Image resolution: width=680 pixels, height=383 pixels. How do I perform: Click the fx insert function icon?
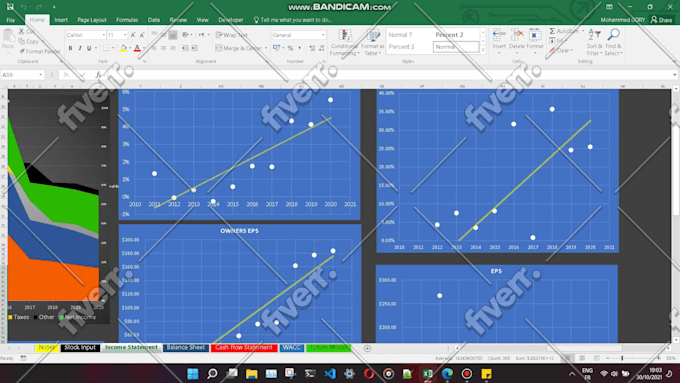pyautogui.click(x=98, y=75)
